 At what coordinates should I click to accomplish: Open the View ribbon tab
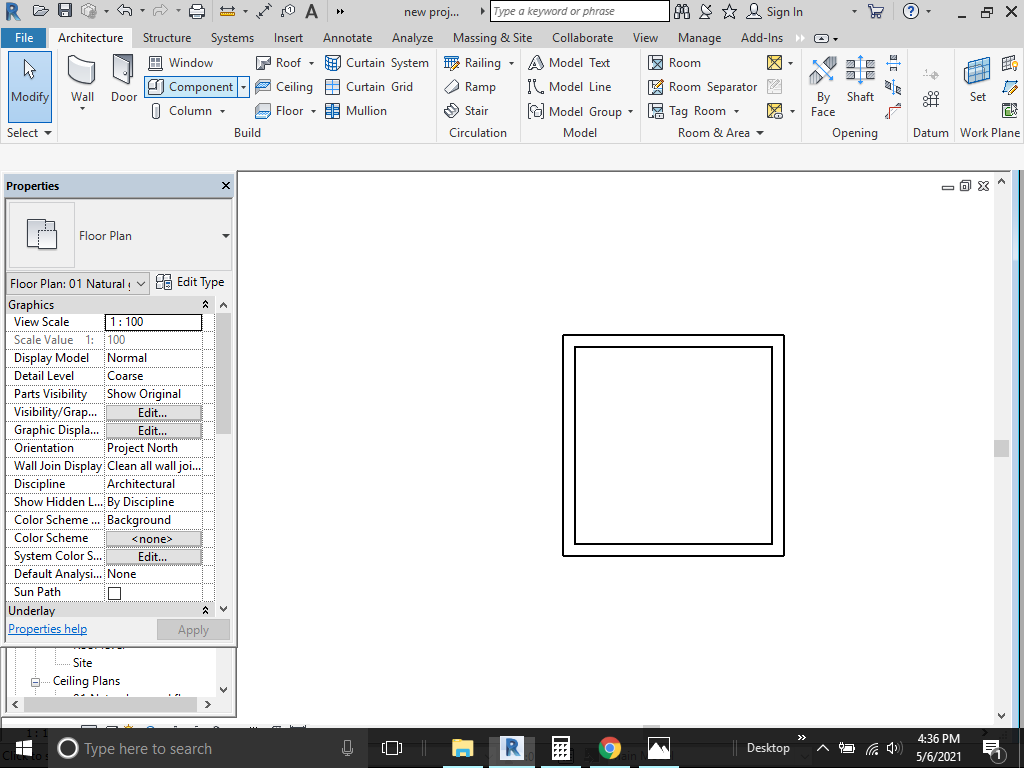(645, 38)
